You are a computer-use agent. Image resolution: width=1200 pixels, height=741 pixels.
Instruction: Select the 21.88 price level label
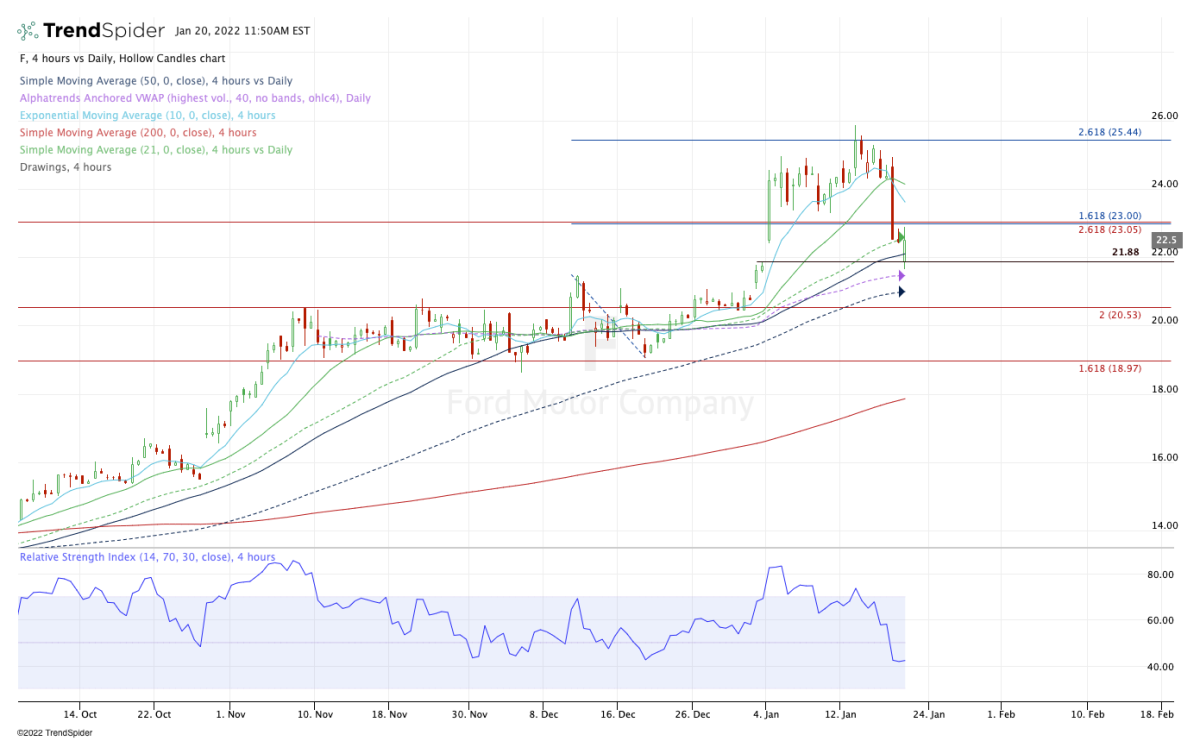[x=1126, y=252]
